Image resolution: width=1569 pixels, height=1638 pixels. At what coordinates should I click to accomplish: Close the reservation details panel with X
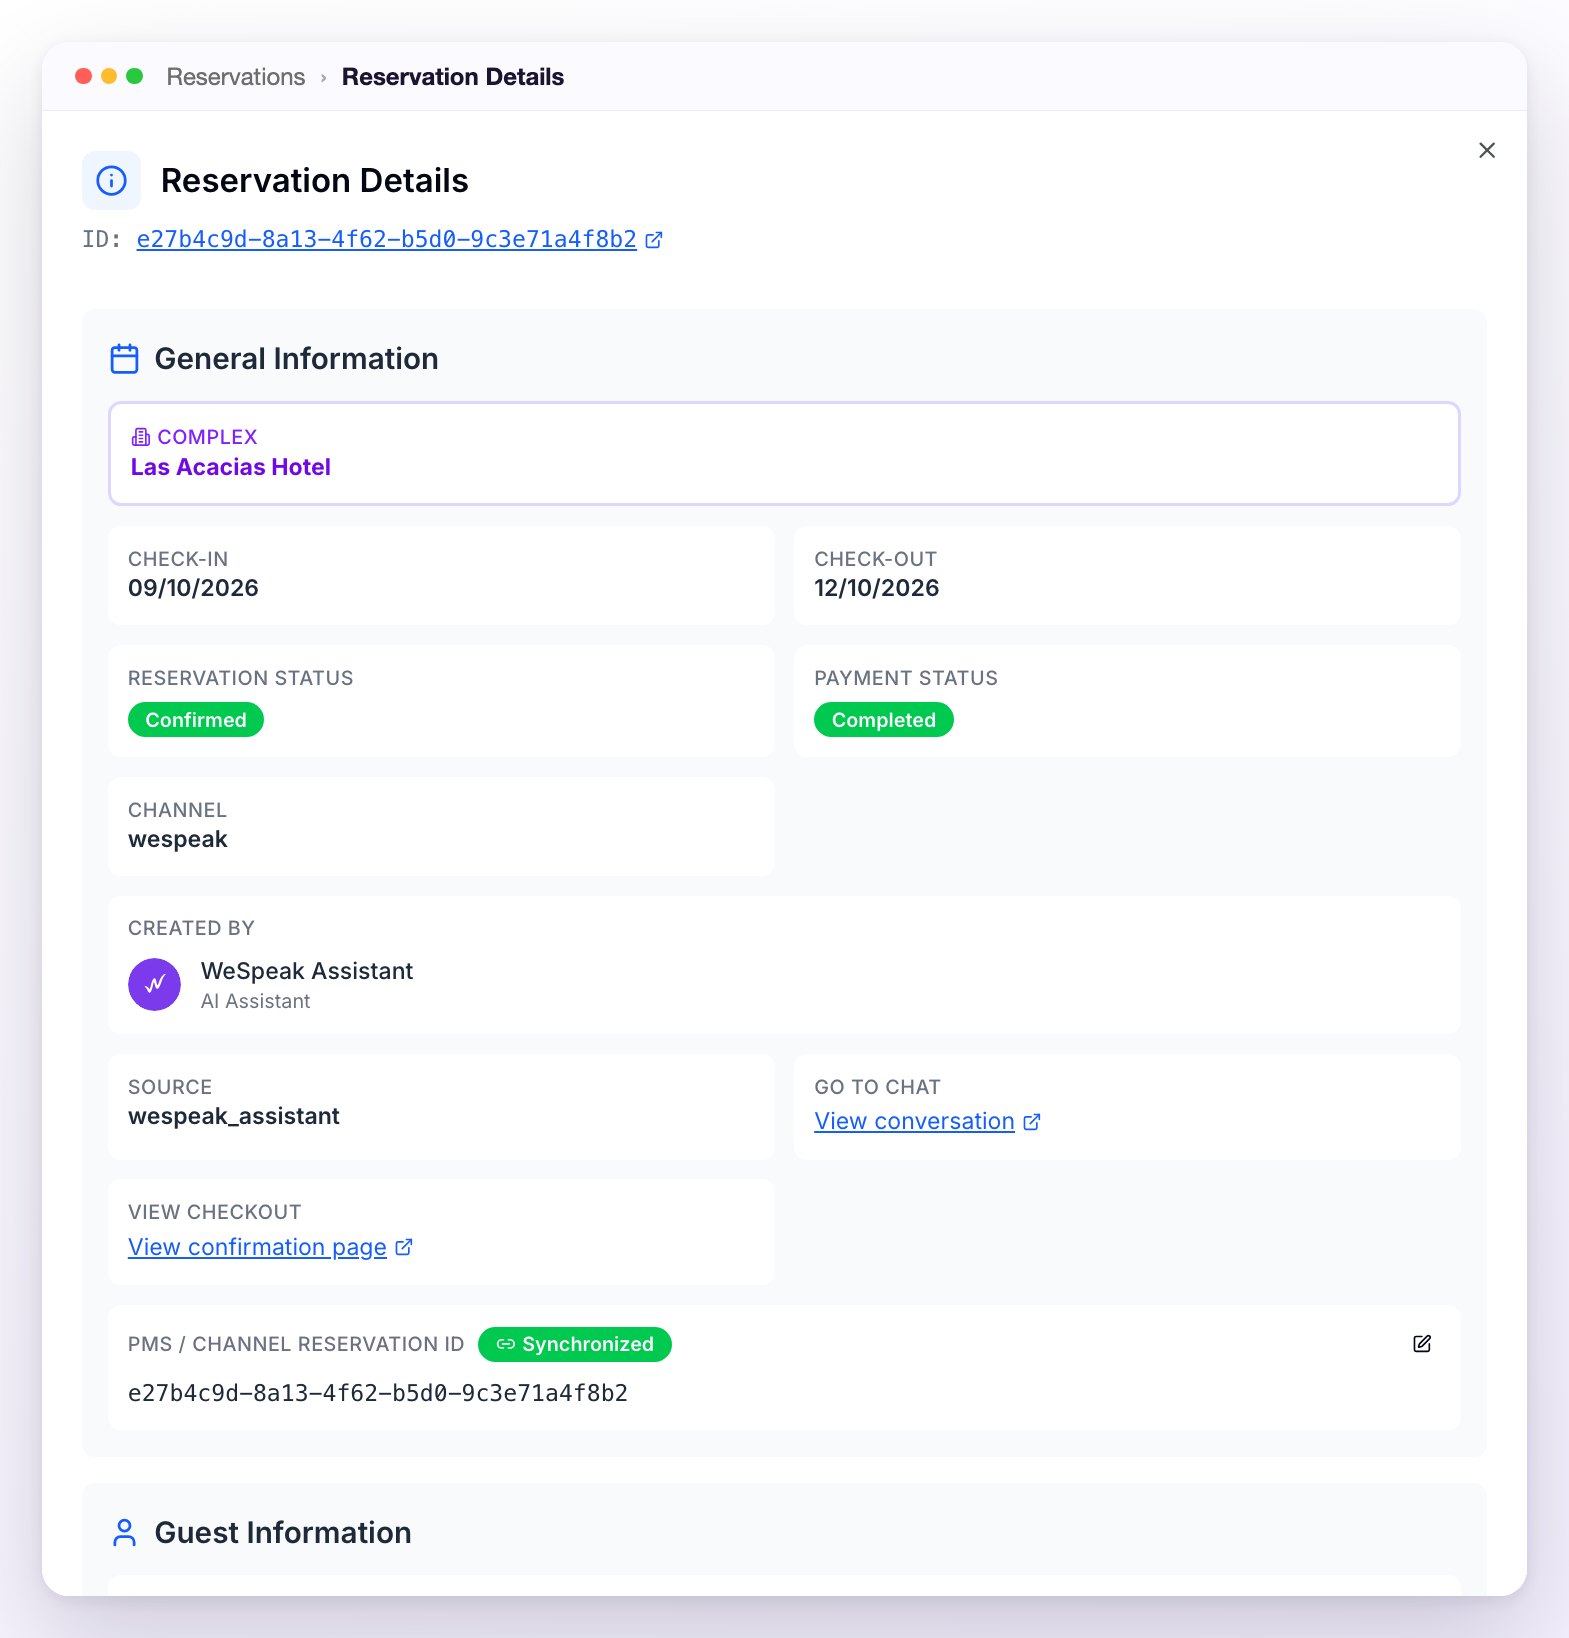(1487, 150)
